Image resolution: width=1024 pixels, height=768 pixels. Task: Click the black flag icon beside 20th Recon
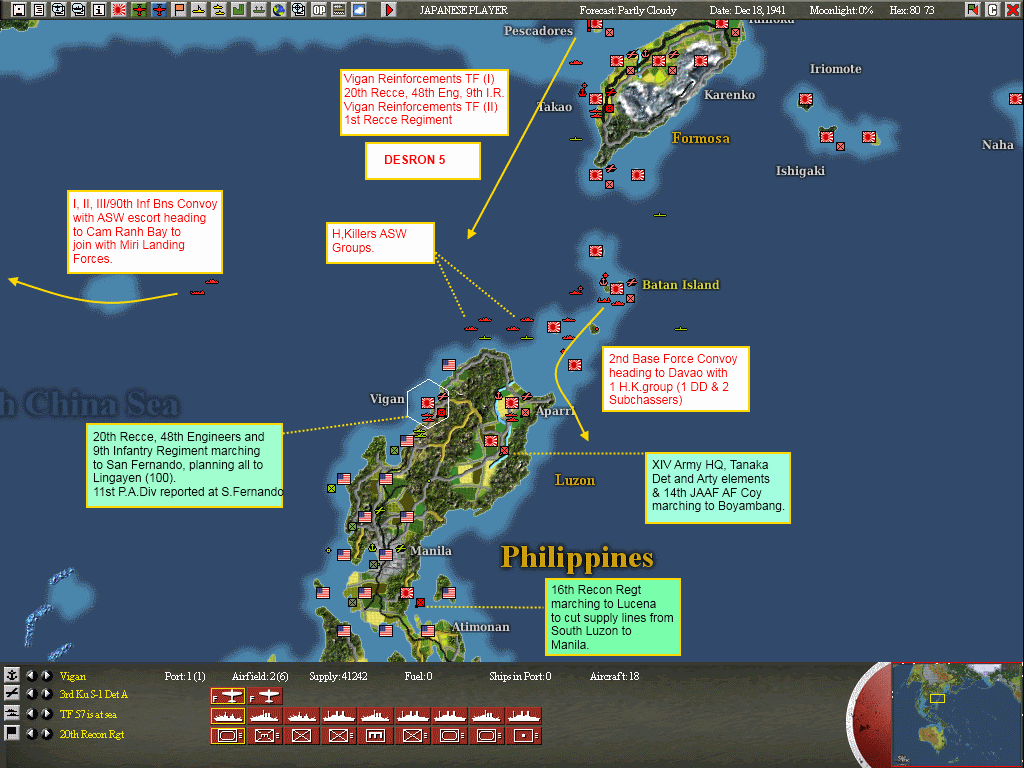(x=12, y=733)
